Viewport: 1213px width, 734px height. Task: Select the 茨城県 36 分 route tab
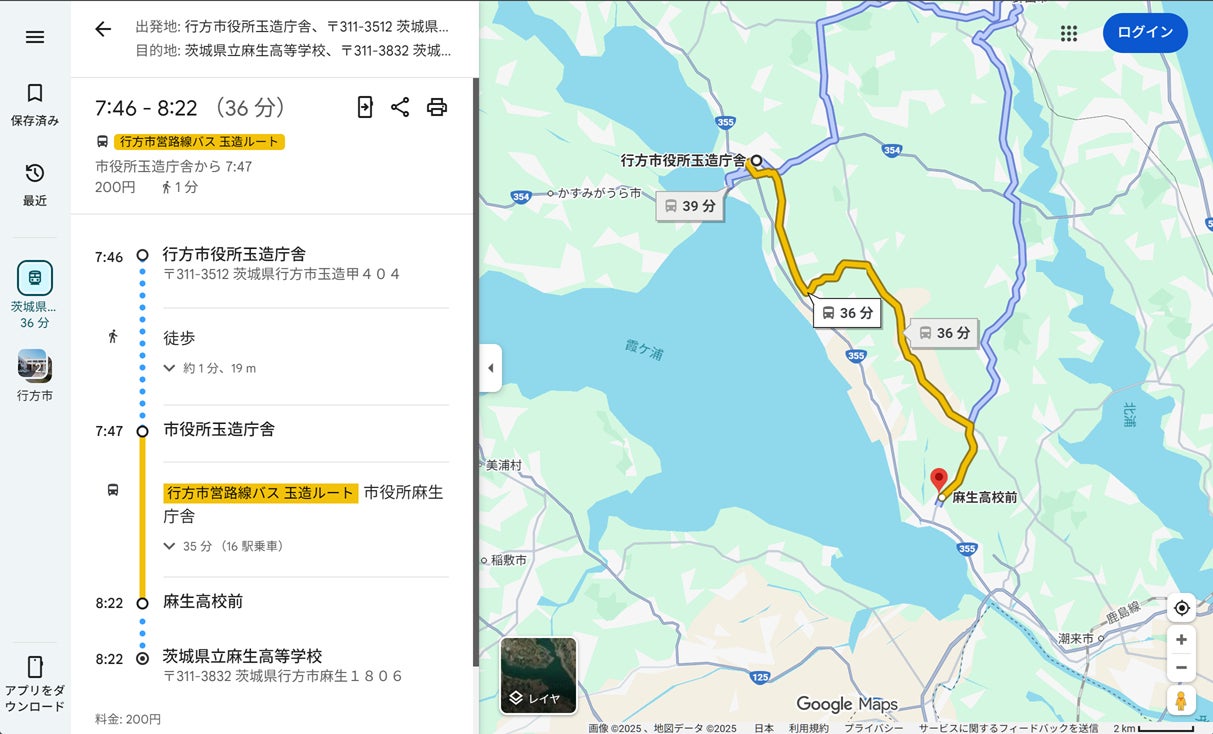pos(35,295)
